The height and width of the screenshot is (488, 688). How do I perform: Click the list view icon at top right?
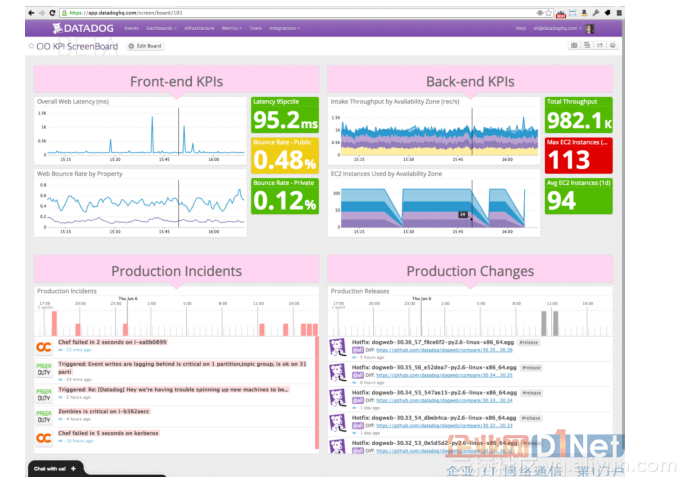(x=587, y=45)
